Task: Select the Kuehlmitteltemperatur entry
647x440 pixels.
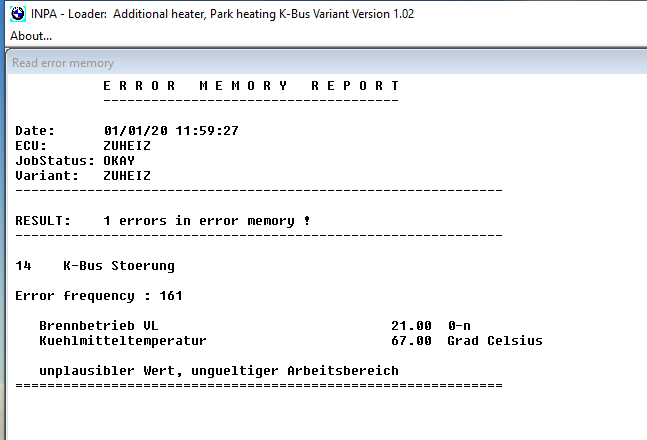Action: (123, 341)
